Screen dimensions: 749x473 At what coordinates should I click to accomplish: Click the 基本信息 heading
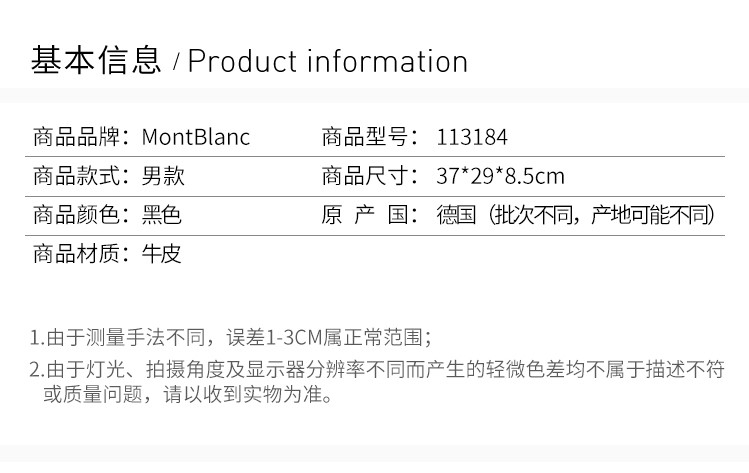(96, 61)
